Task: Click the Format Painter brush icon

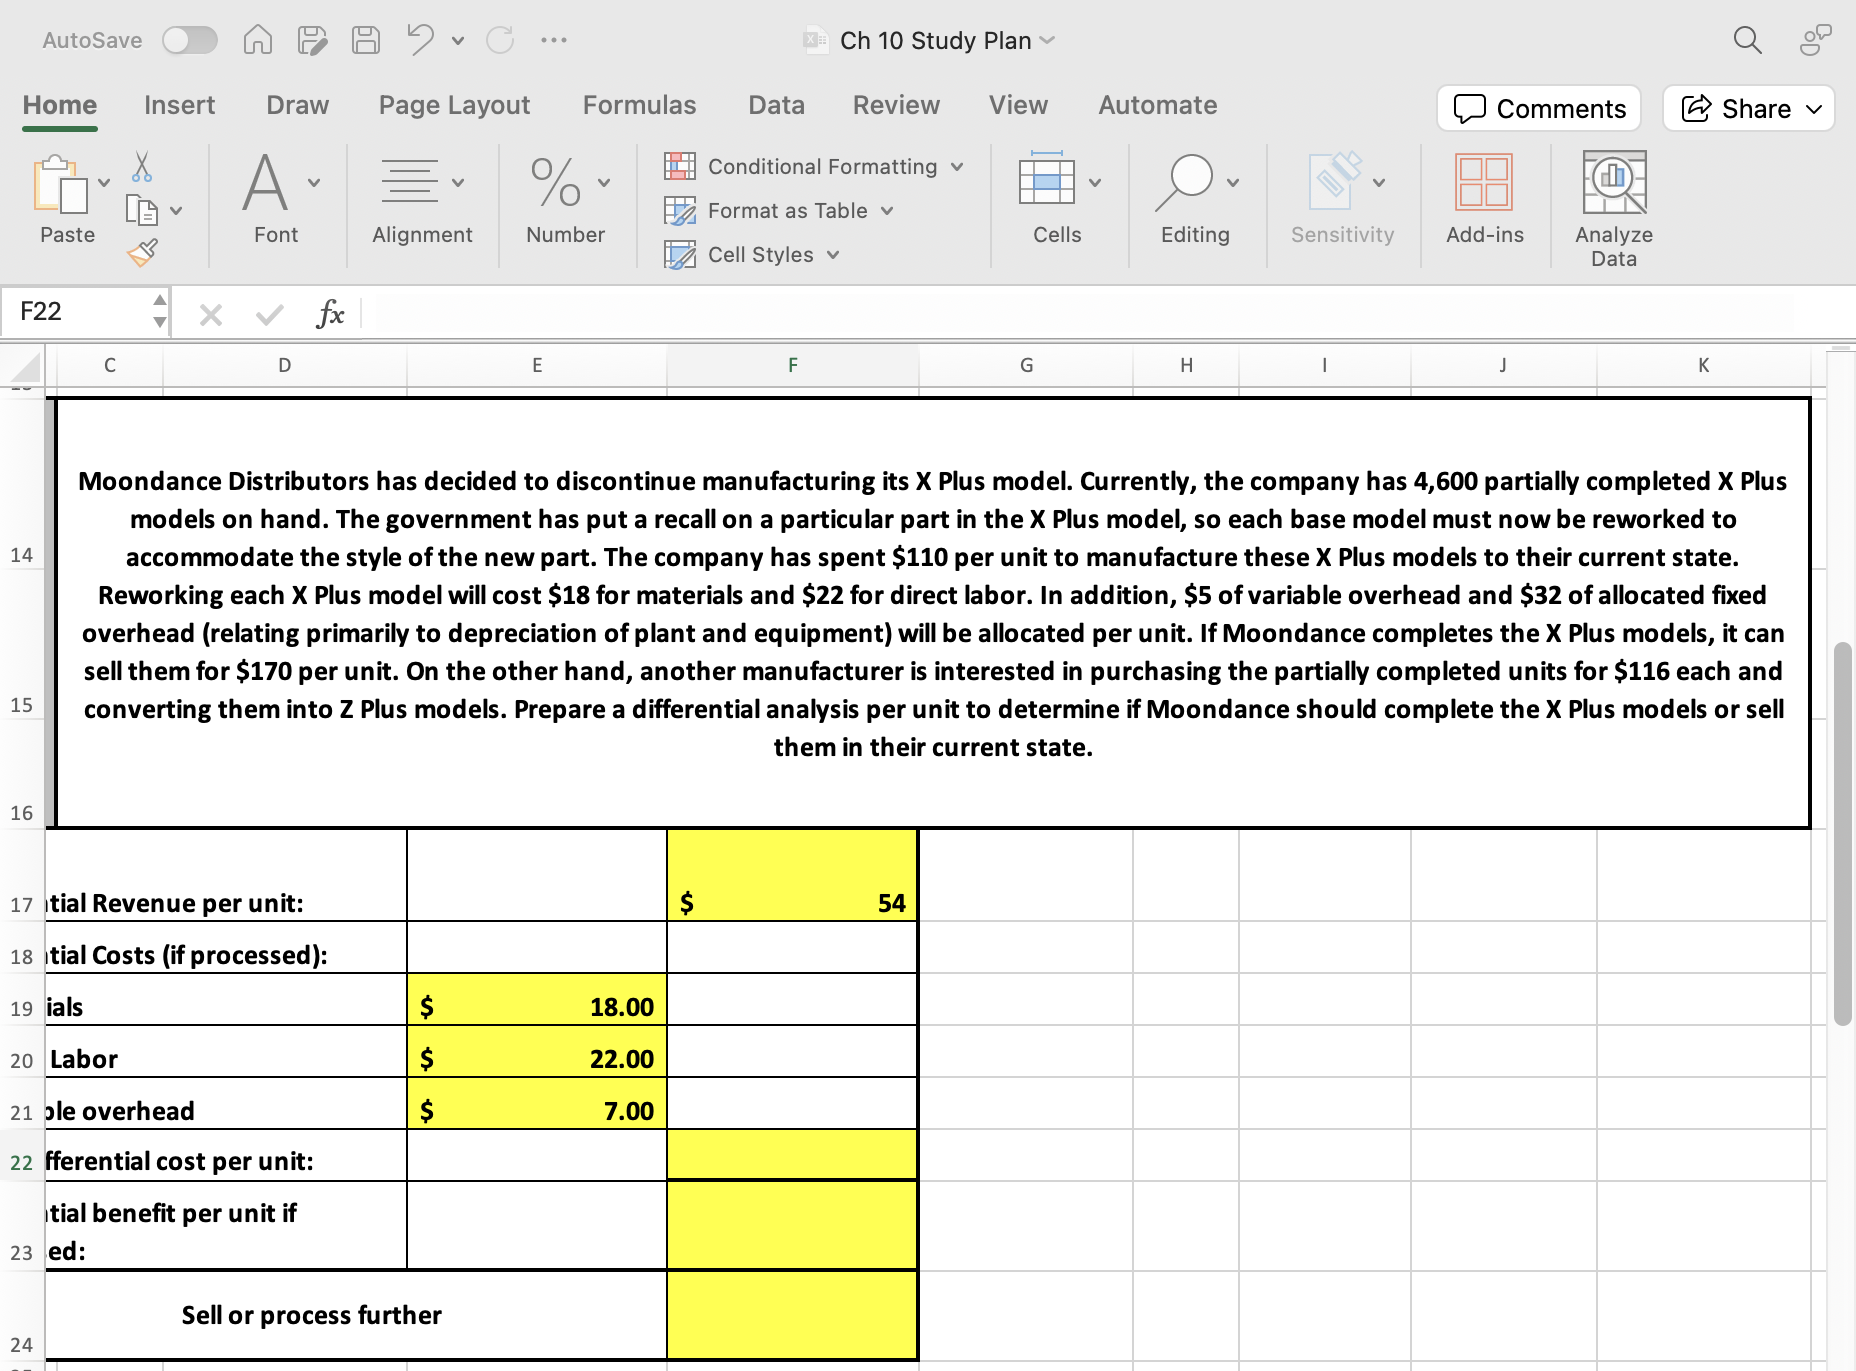Action: coord(142,252)
